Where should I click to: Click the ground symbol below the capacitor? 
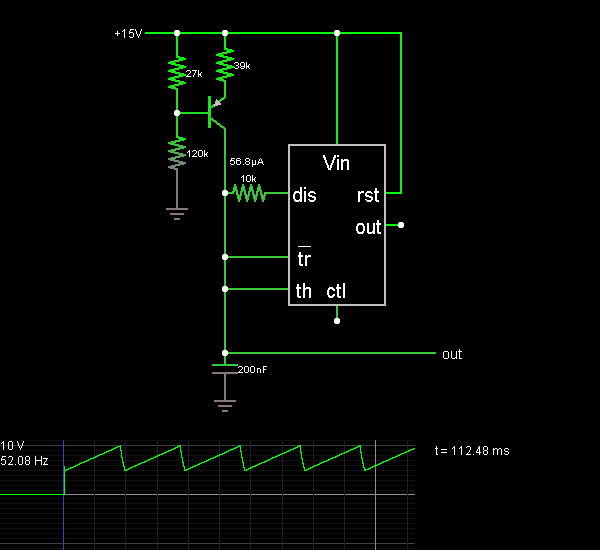225,405
